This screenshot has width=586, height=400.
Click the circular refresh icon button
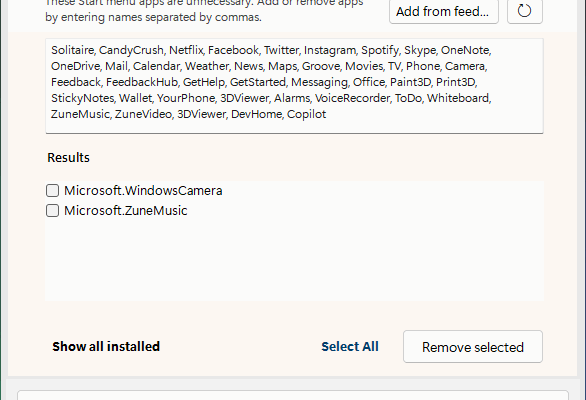[x=525, y=11]
